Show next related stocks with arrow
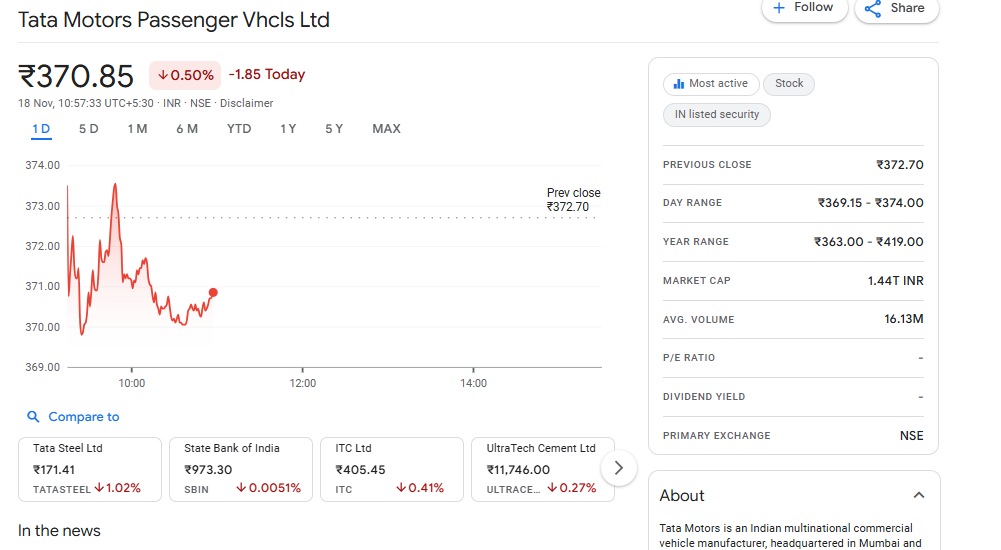Screen dimensions: 1001x550 [619, 467]
